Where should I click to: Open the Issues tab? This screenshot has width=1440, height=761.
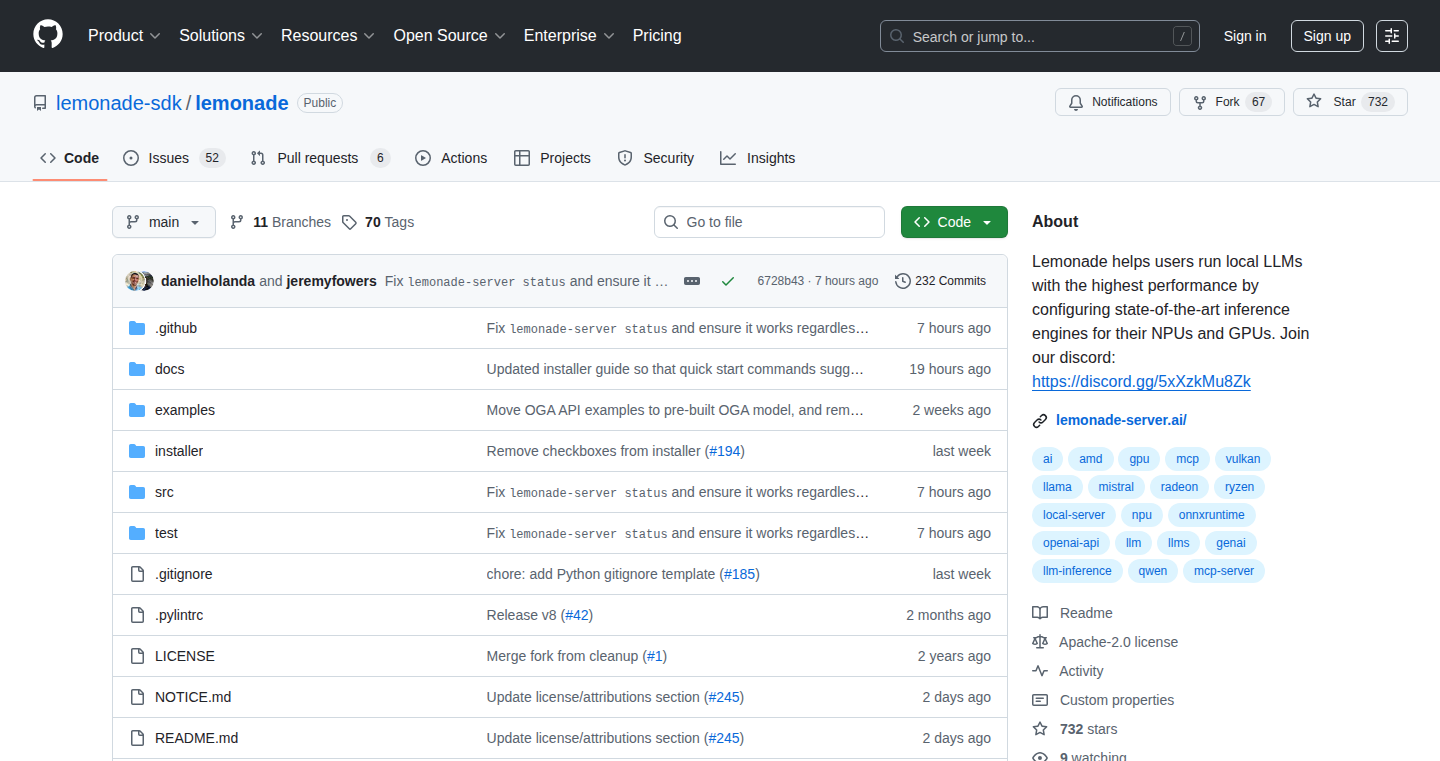pyautogui.click(x=174, y=158)
